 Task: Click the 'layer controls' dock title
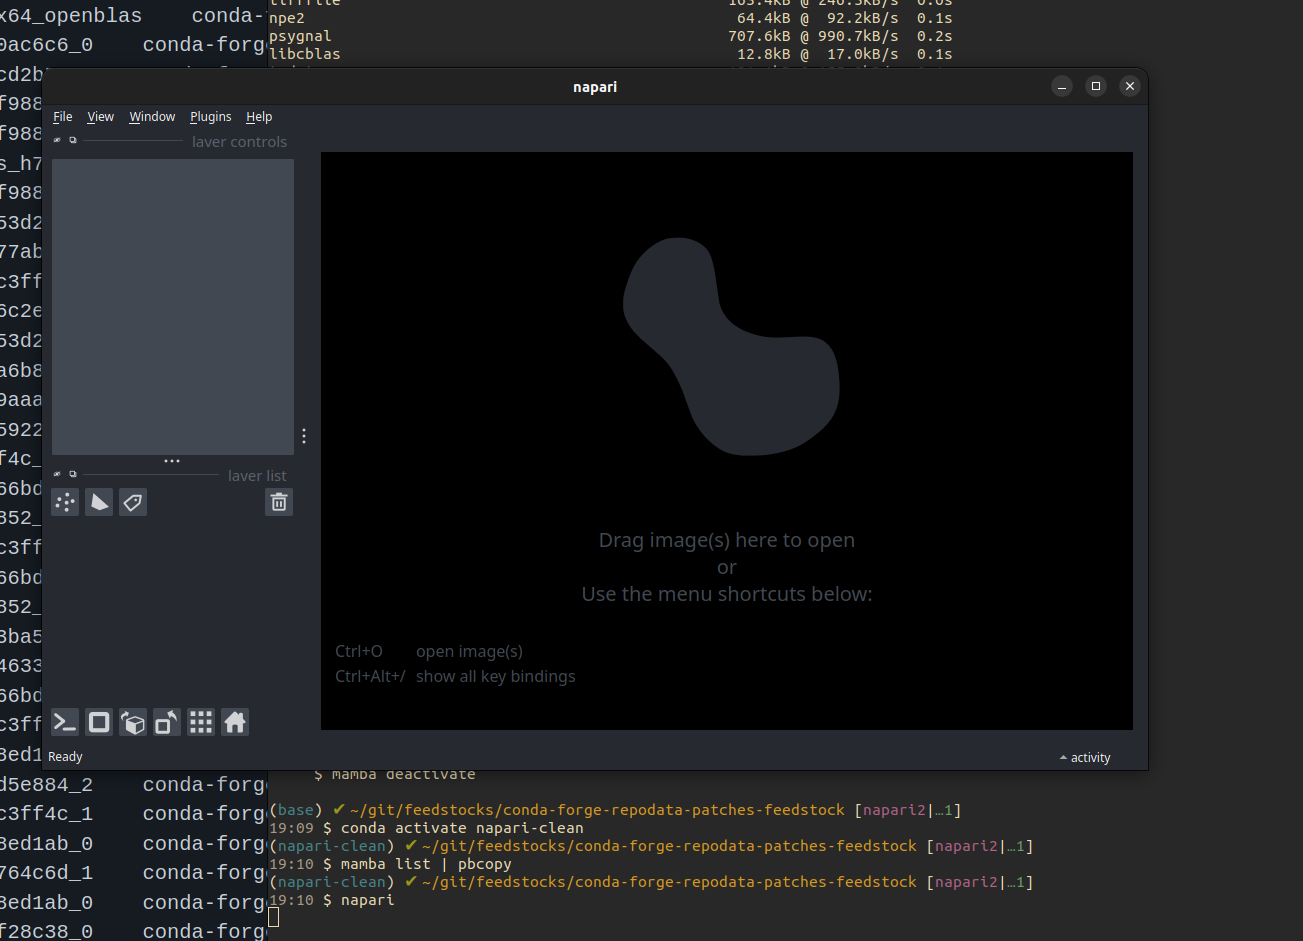[239, 142]
